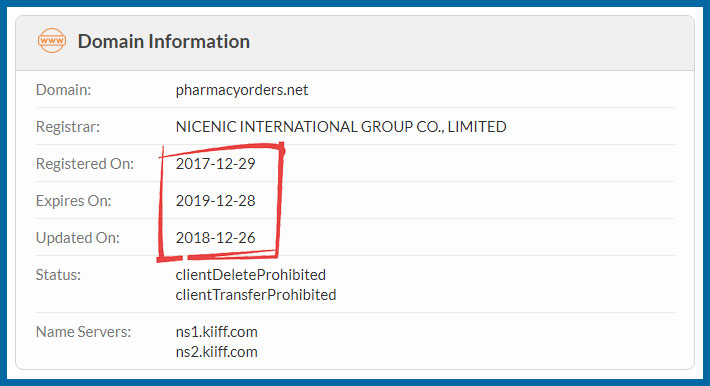Select the 2018-12-26 updated date
The height and width of the screenshot is (386, 710).
(216, 237)
